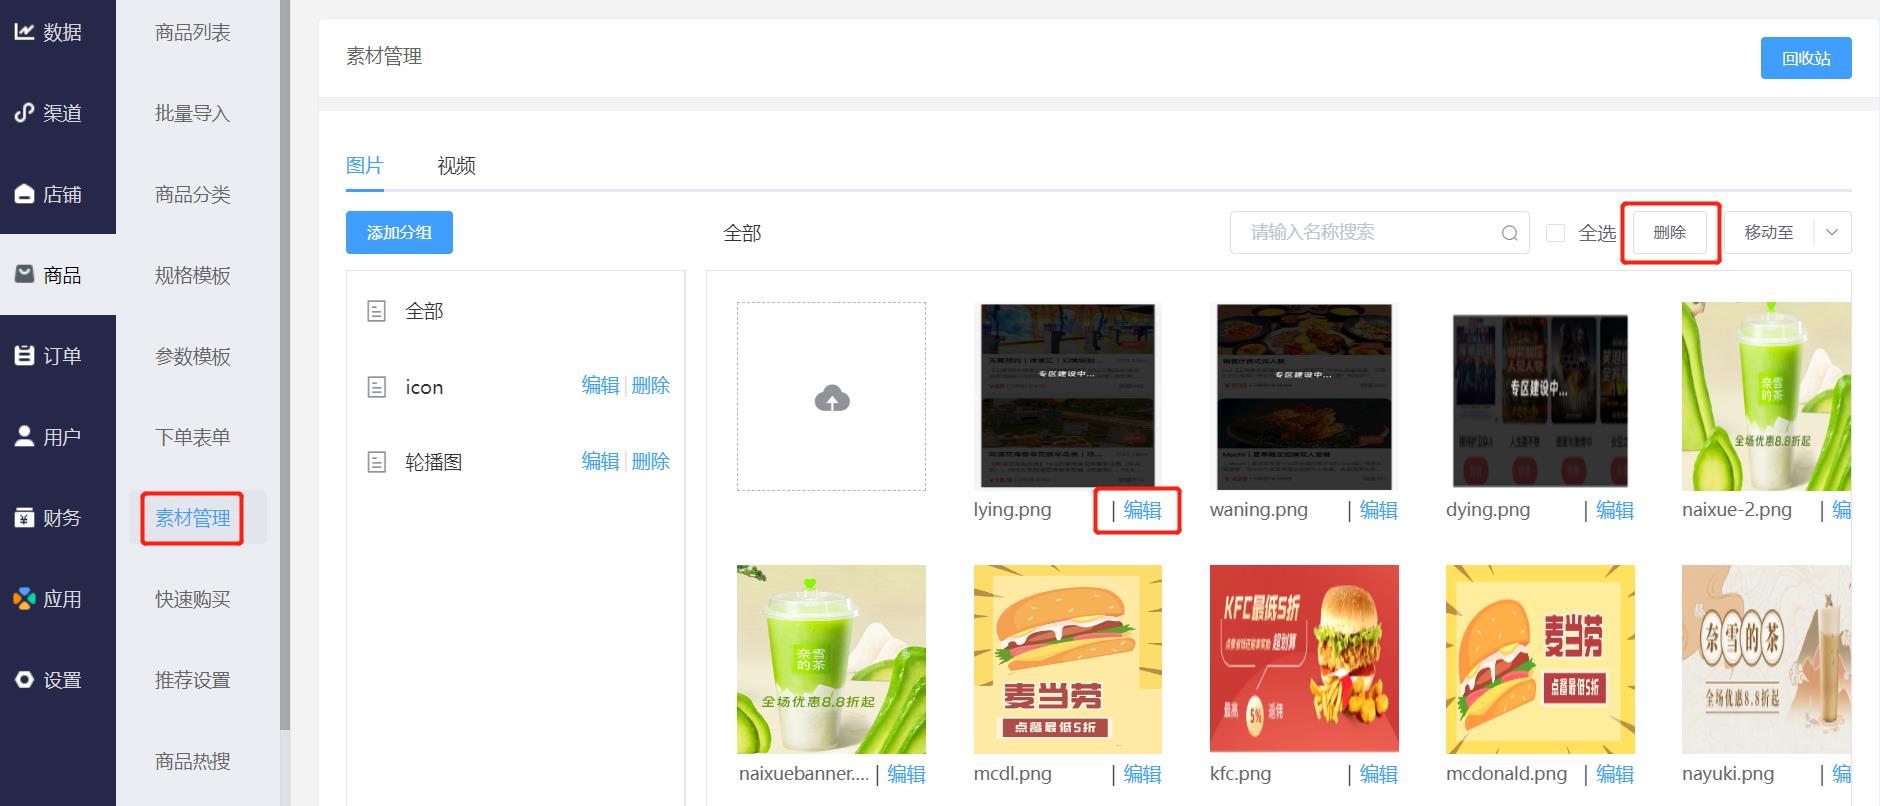Screen dimensions: 1880x806
Task: Select the nayuki.png thumbnail
Action: coord(1766,659)
